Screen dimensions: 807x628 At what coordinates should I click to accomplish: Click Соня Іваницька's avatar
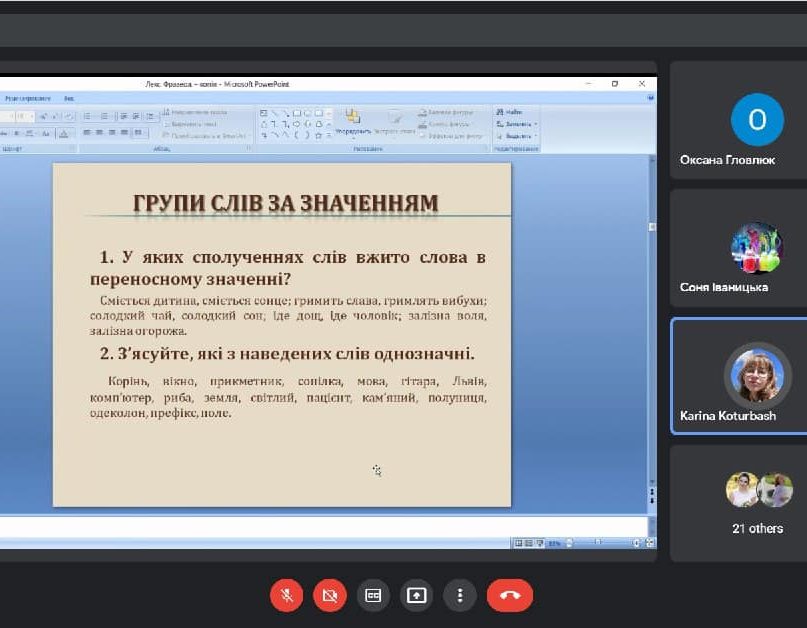[x=756, y=247]
